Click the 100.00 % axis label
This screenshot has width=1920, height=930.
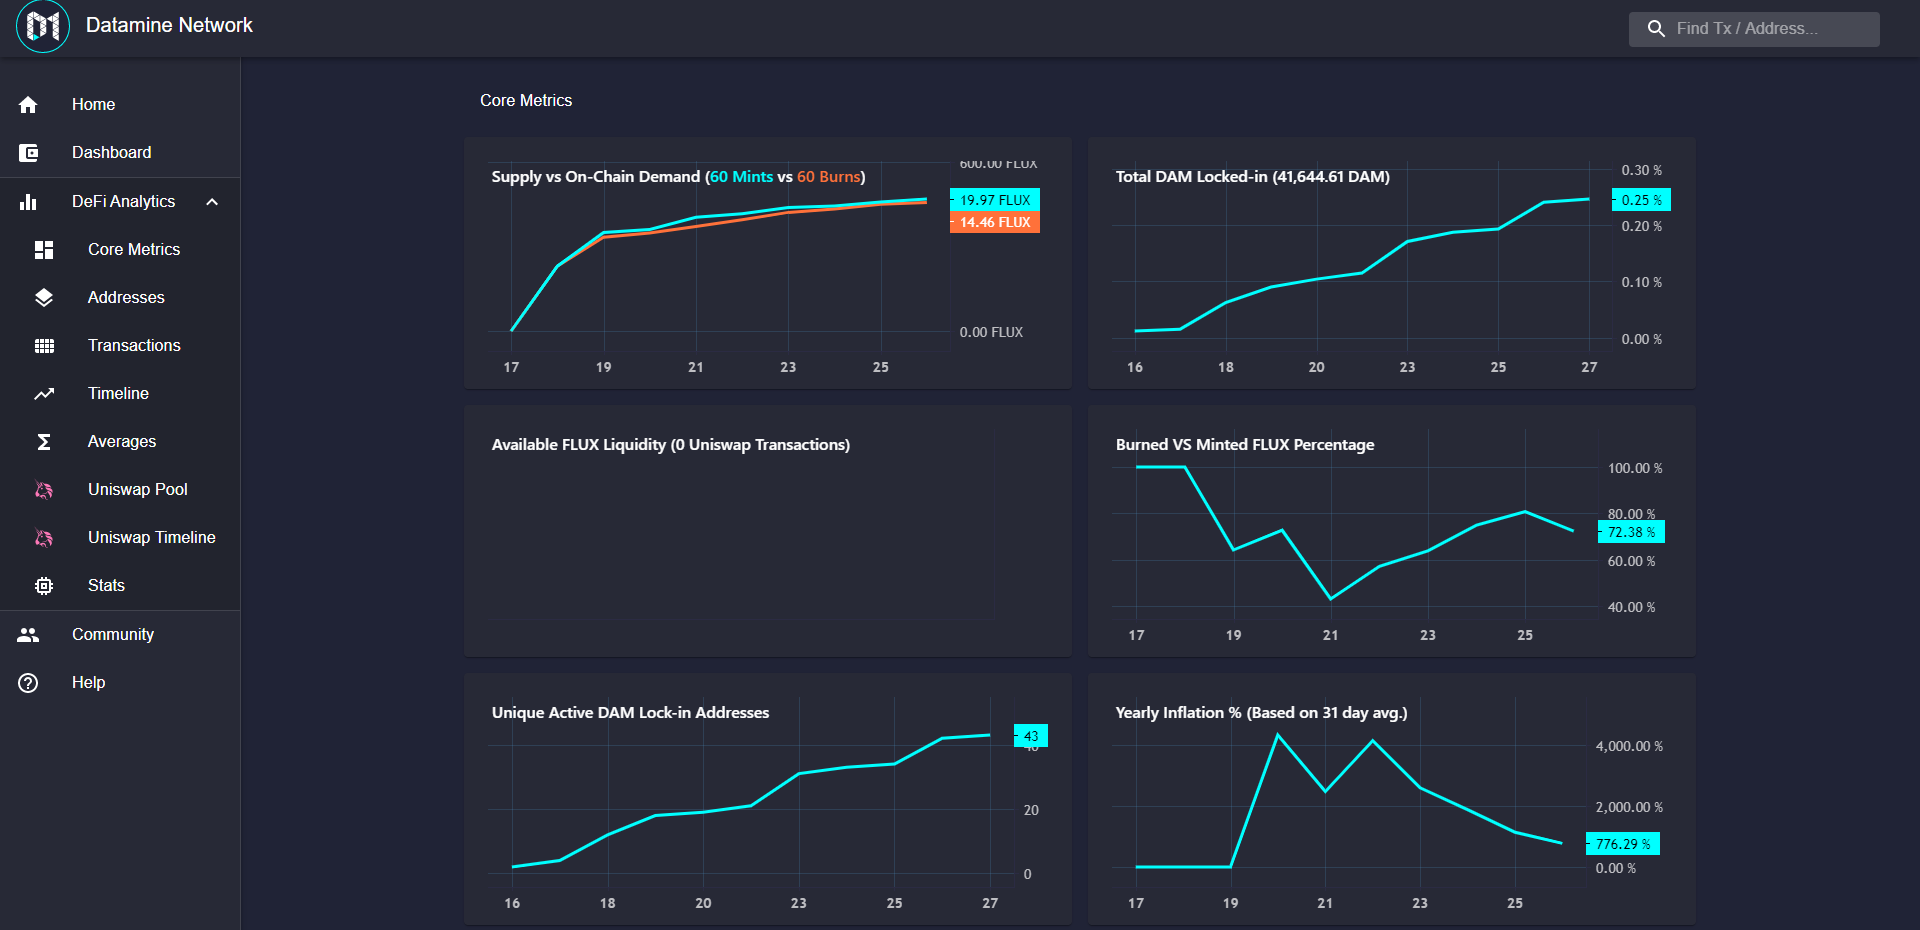pyautogui.click(x=1635, y=468)
